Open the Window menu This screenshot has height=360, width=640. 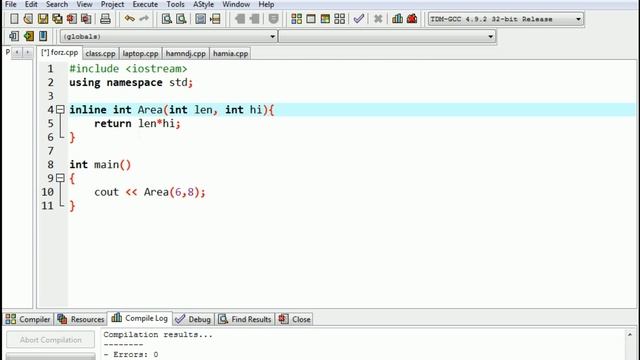coord(236,4)
